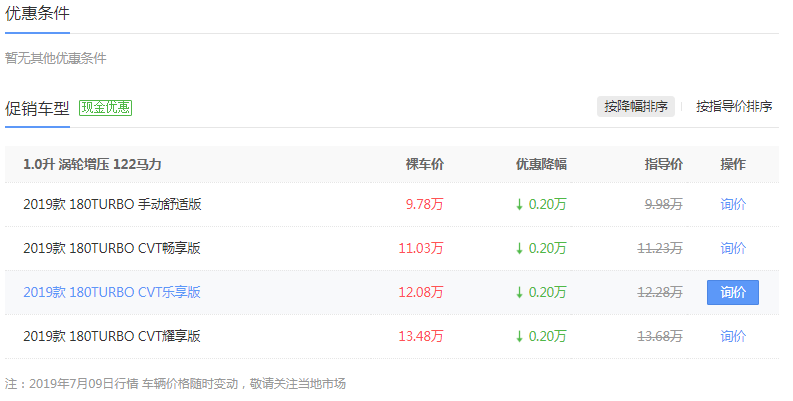Select the 9.78万 bare car price
The height and width of the screenshot is (401, 793).
pyautogui.click(x=424, y=204)
